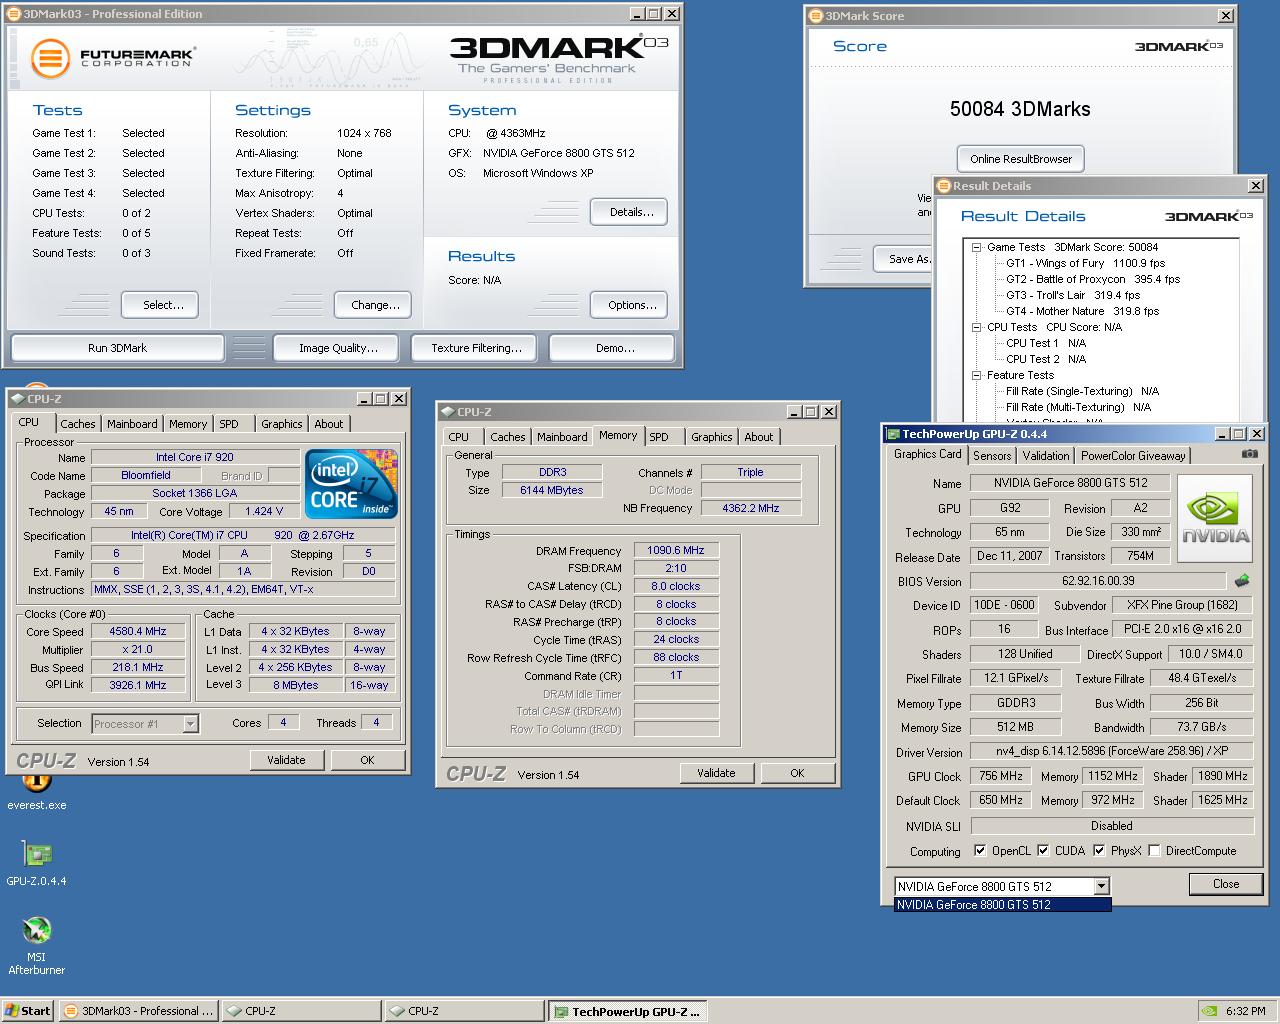The image size is (1280, 1024).
Task: Open the everest.exe desktop icon
Action: click(x=37, y=792)
